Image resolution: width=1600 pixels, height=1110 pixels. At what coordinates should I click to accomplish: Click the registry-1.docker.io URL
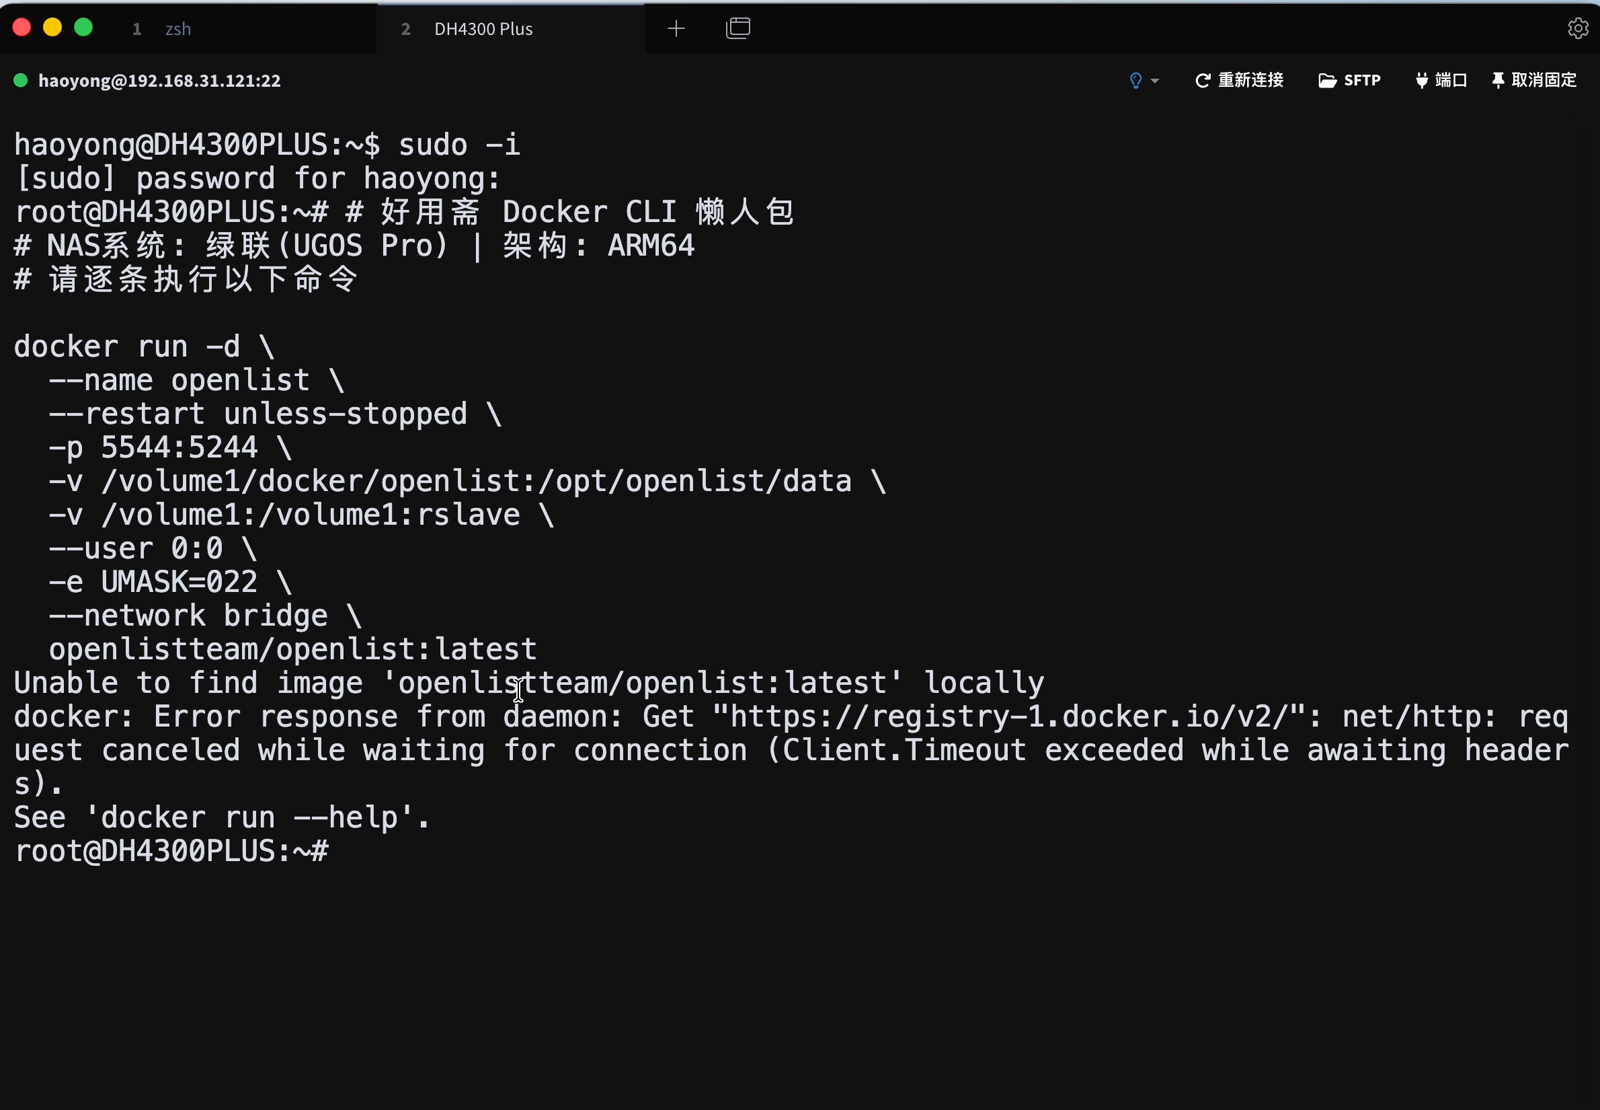tap(1009, 716)
